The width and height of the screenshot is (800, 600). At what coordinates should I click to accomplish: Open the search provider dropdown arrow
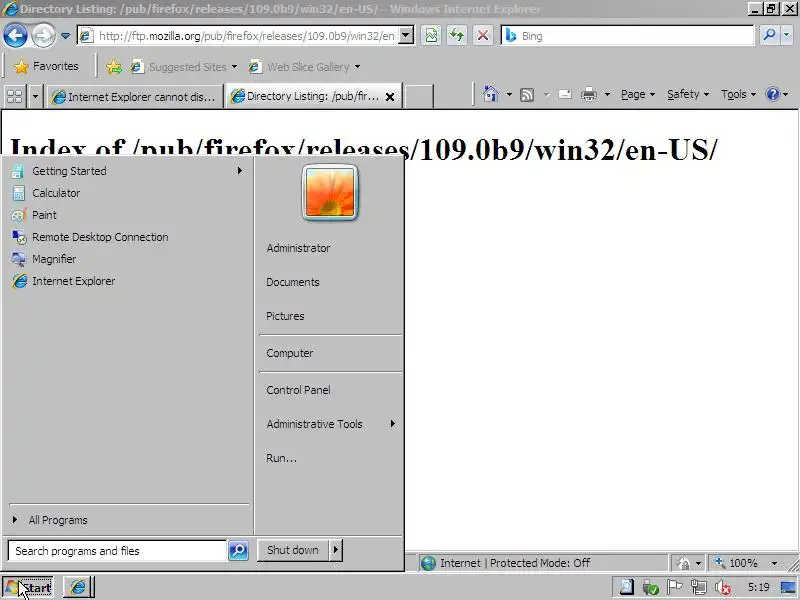point(786,36)
